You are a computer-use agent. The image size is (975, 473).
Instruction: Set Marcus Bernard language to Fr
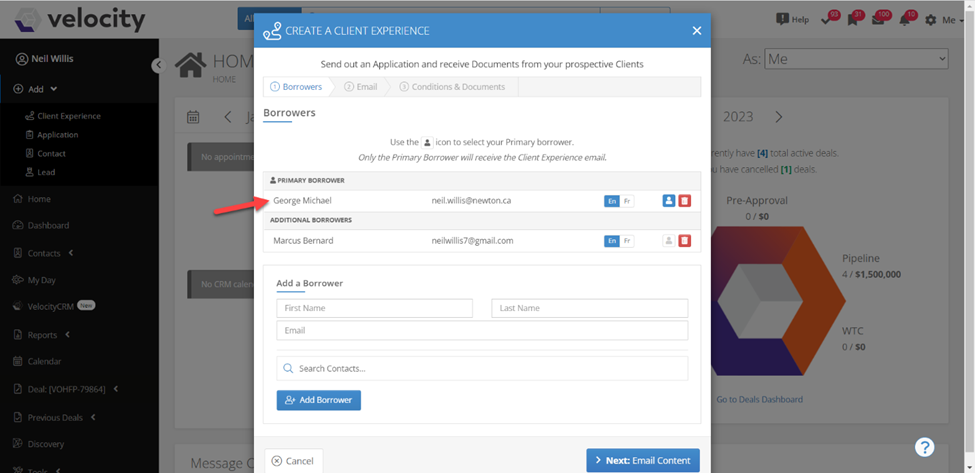(x=627, y=241)
